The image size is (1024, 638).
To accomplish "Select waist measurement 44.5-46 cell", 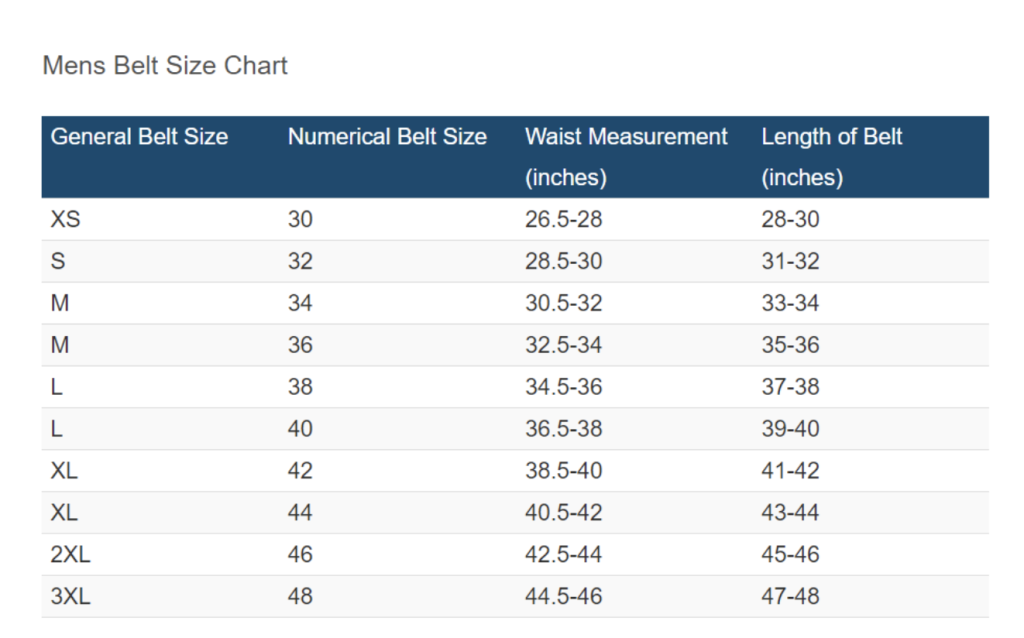I will pyautogui.click(x=564, y=596).
